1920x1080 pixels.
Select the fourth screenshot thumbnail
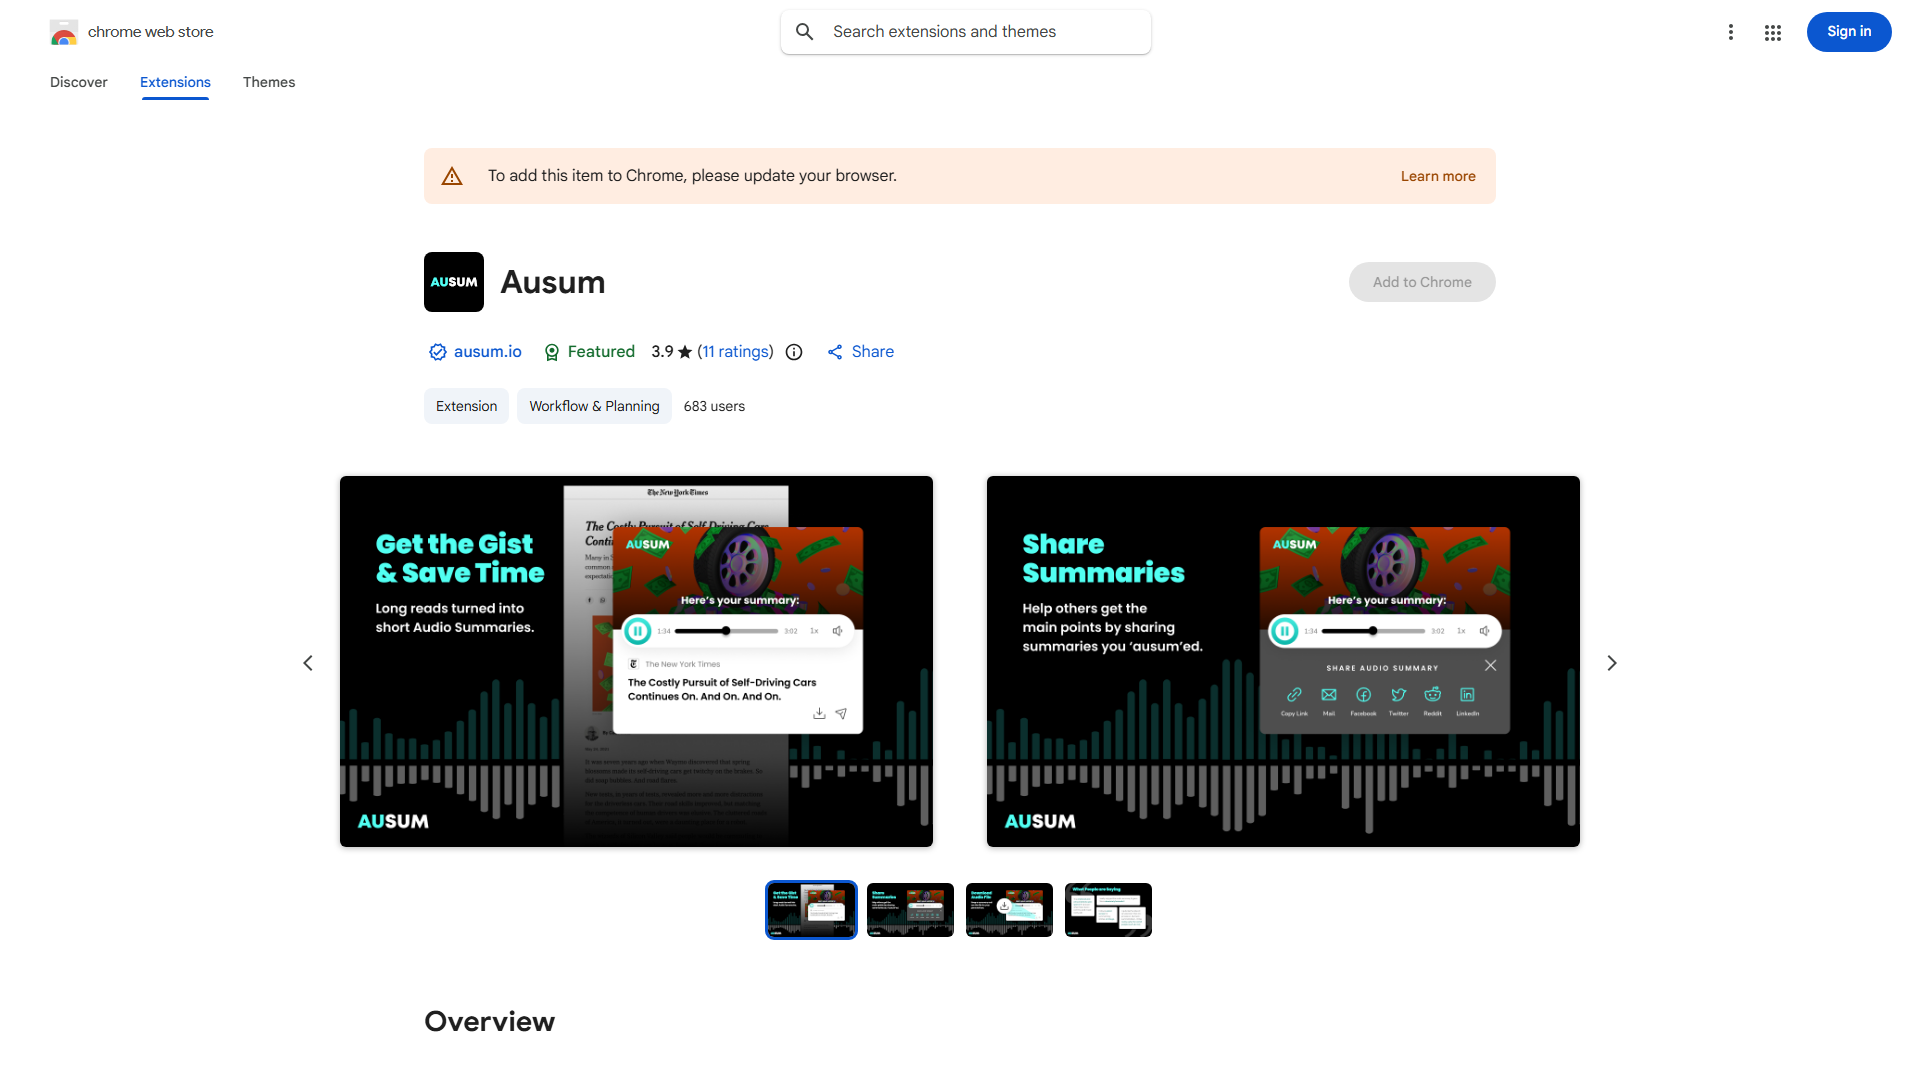[x=1108, y=910]
